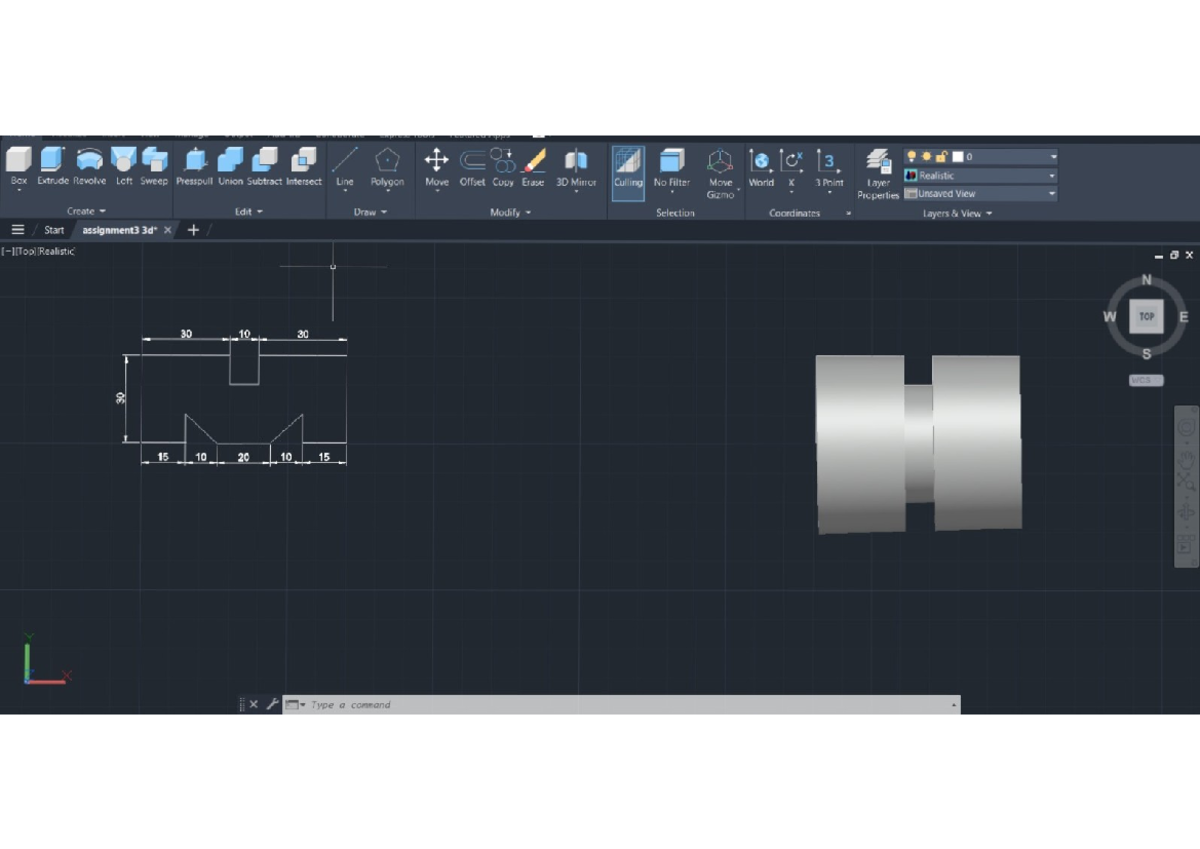Image resolution: width=1200 pixels, height=849 pixels.
Task: Select the assignment3 3d drawing tab
Action: coord(119,230)
